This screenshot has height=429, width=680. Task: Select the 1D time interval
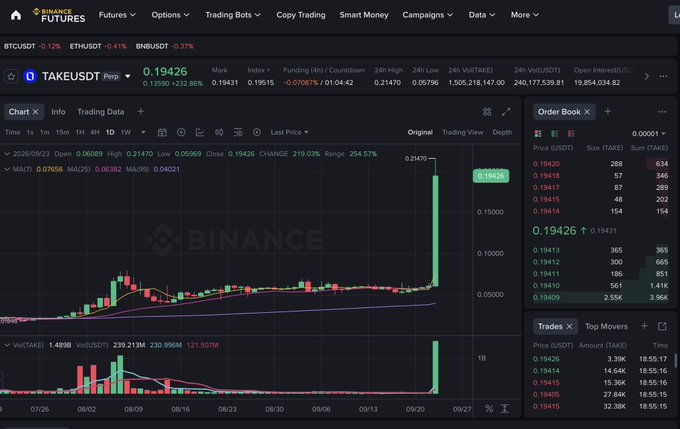point(110,132)
